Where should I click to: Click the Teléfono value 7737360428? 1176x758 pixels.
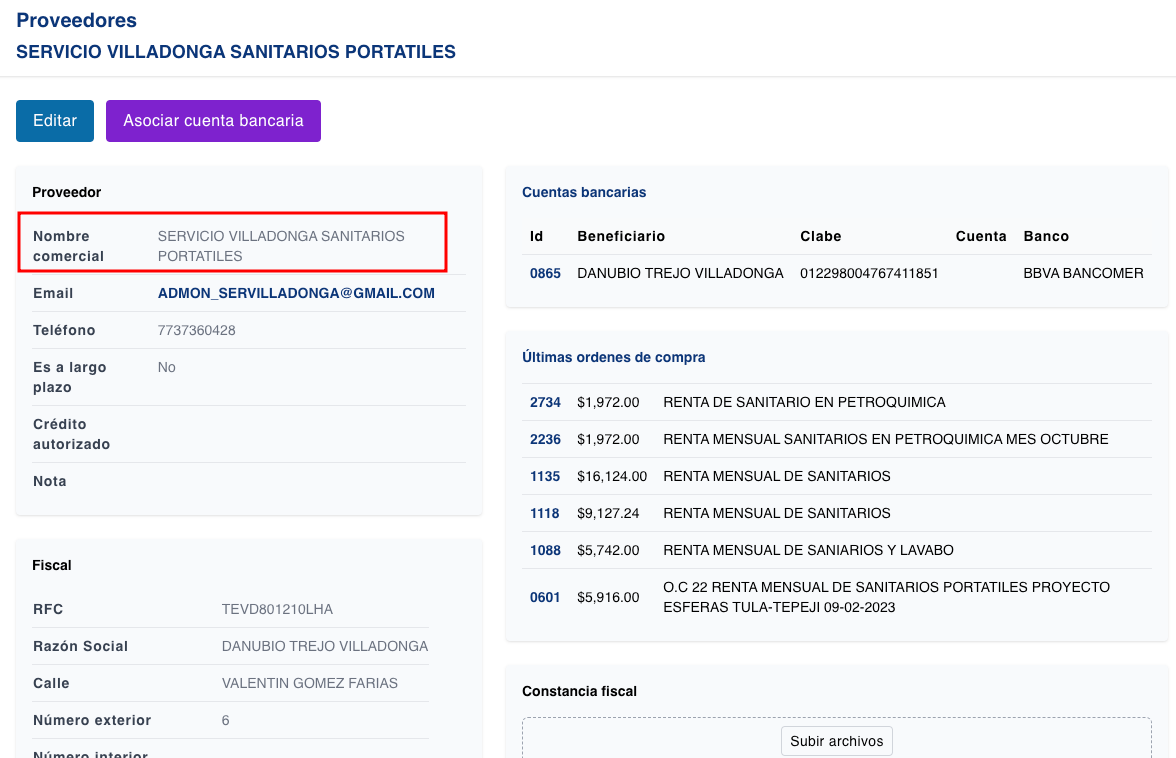(x=196, y=330)
